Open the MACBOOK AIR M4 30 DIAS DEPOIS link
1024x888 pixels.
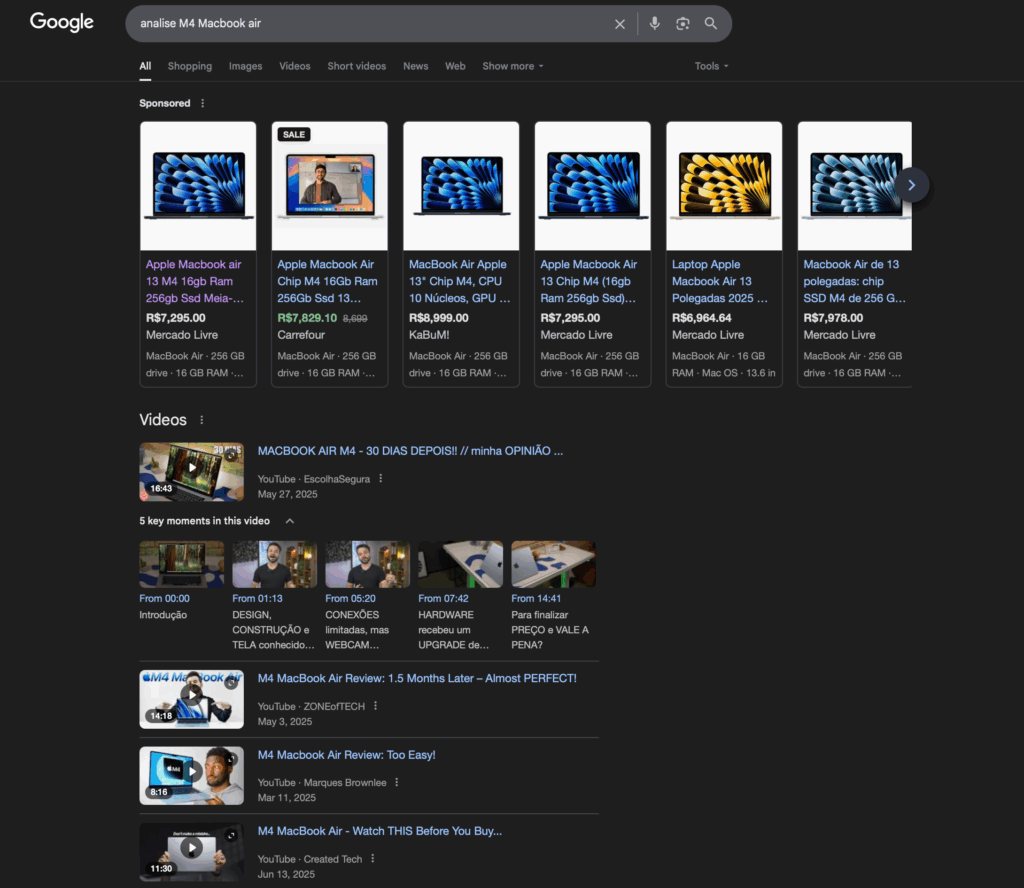[x=410, y=451]
